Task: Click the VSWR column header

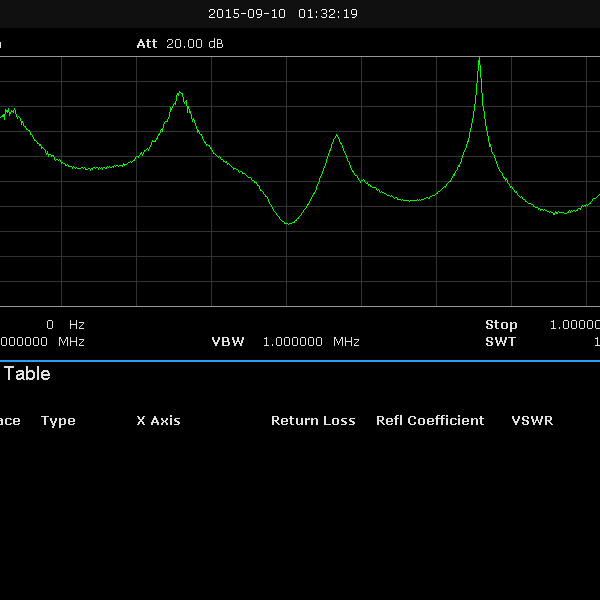Action: [x=532, y=421]
